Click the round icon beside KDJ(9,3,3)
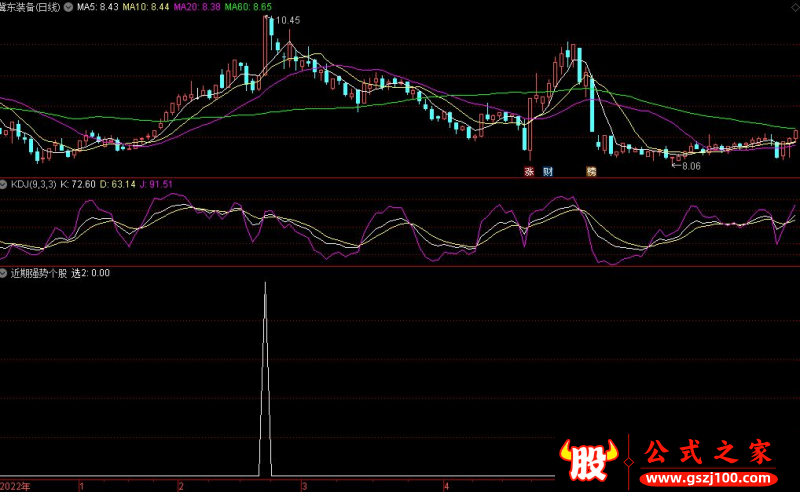 [x=4, y=184]
